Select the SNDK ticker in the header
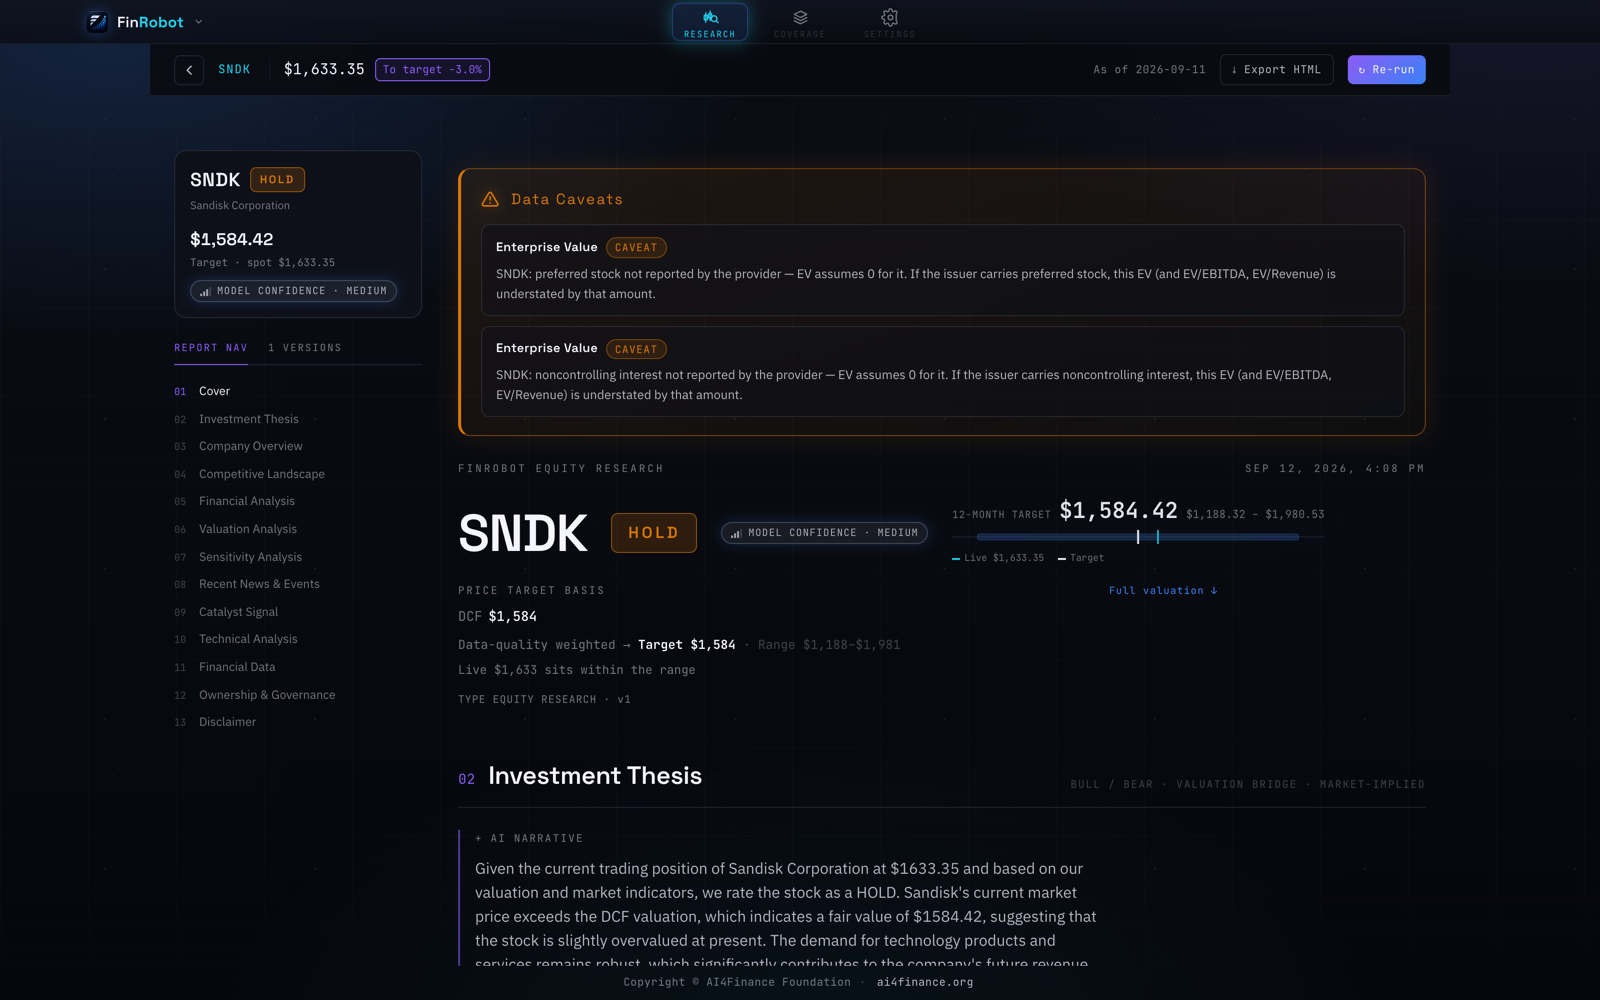1600x1000 pixels. click(x=234, y=70)
